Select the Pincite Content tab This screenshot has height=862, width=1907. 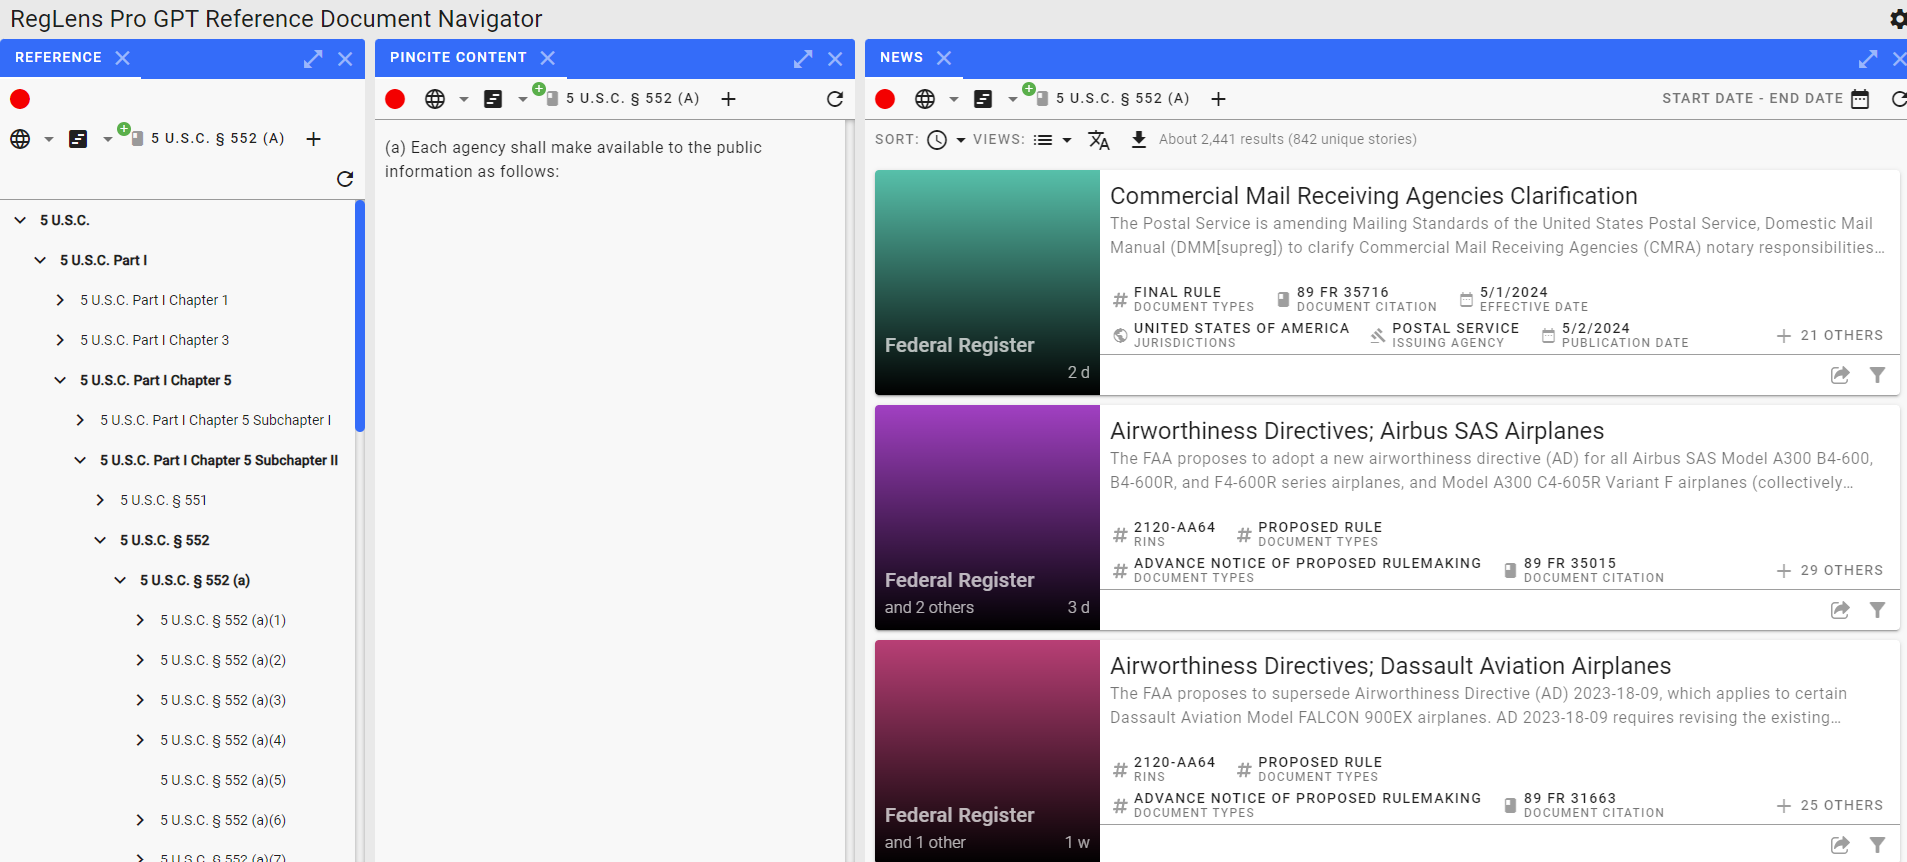tap(458, 58)
